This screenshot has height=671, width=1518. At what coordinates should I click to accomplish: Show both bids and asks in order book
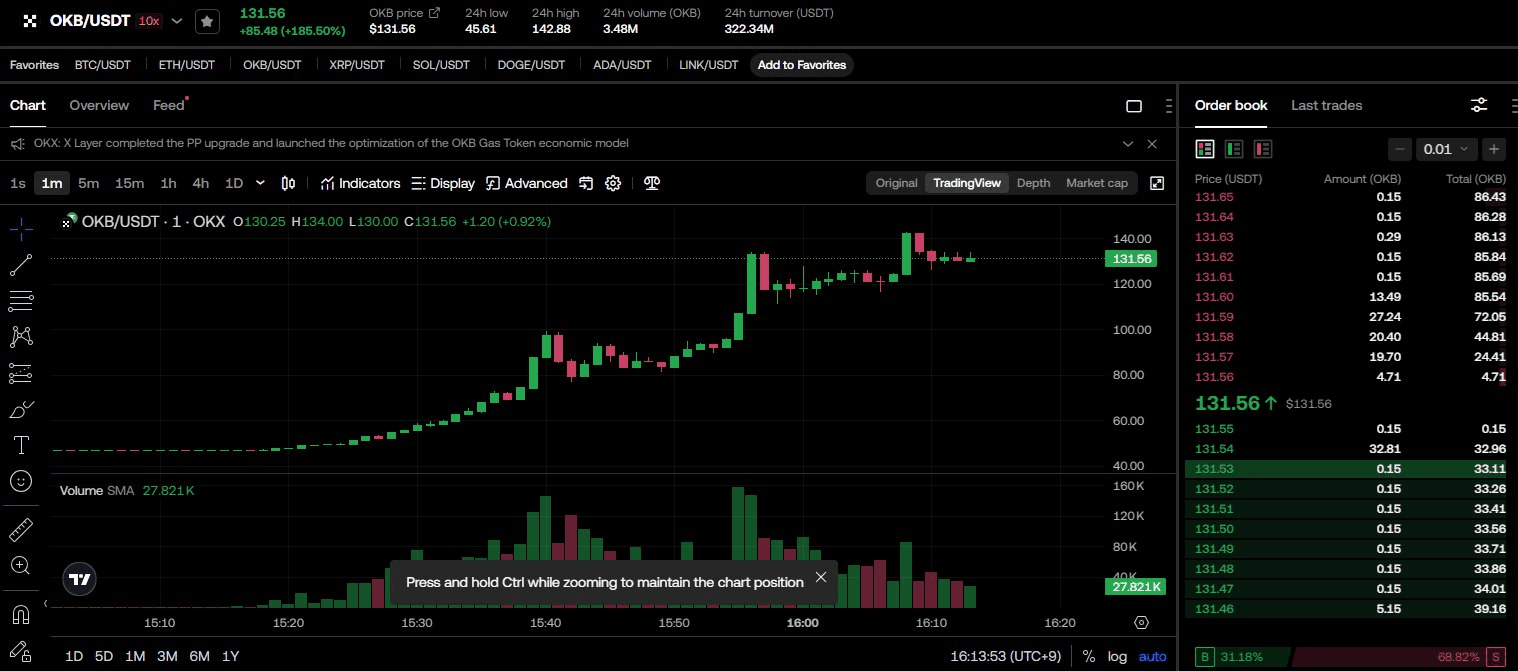[1205, 149]
